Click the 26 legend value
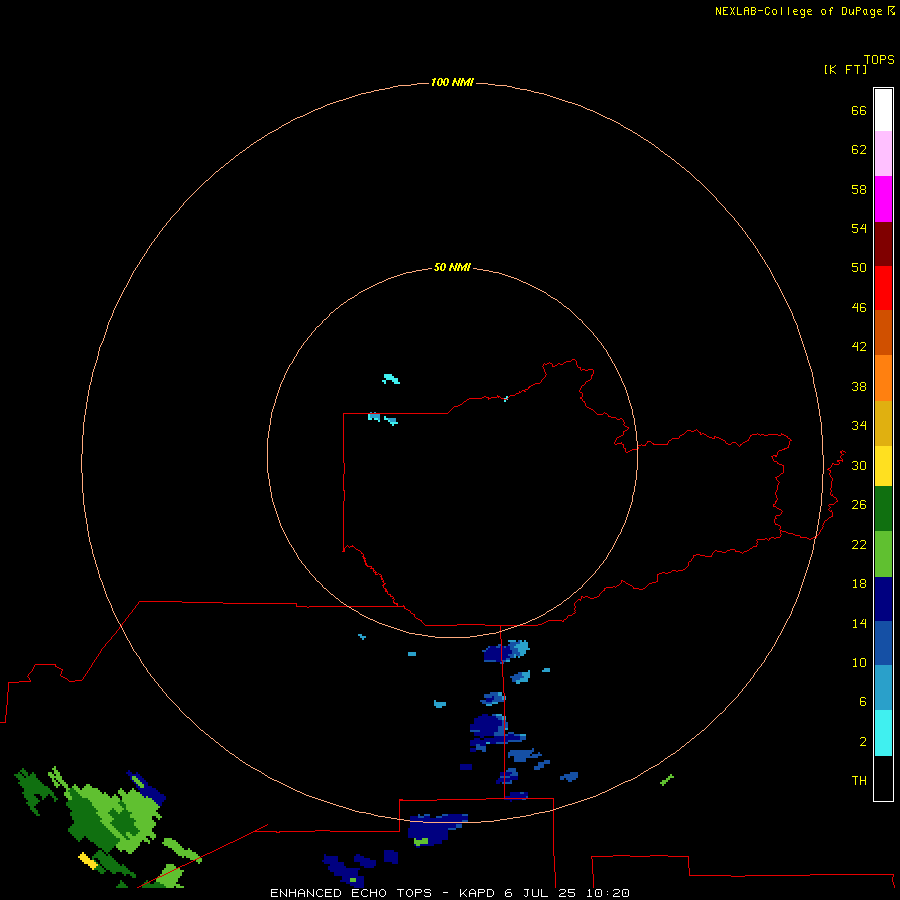Viewport: 900px width, 900px height. point(859,505)
